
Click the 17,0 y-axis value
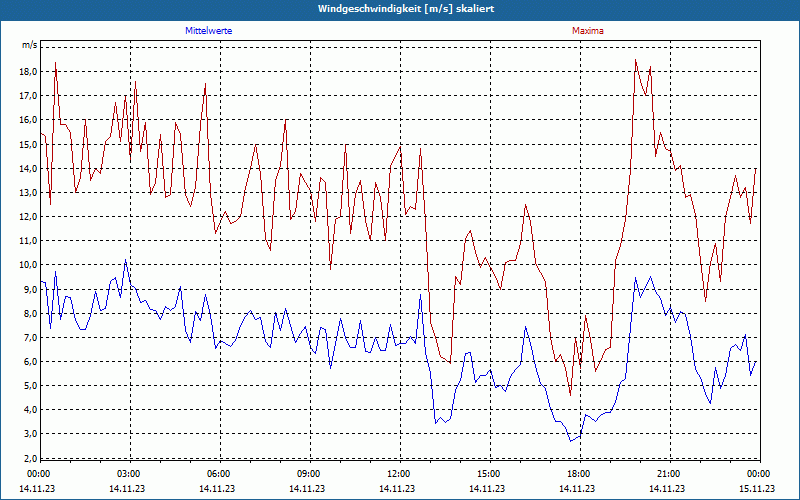pos(29,96)
